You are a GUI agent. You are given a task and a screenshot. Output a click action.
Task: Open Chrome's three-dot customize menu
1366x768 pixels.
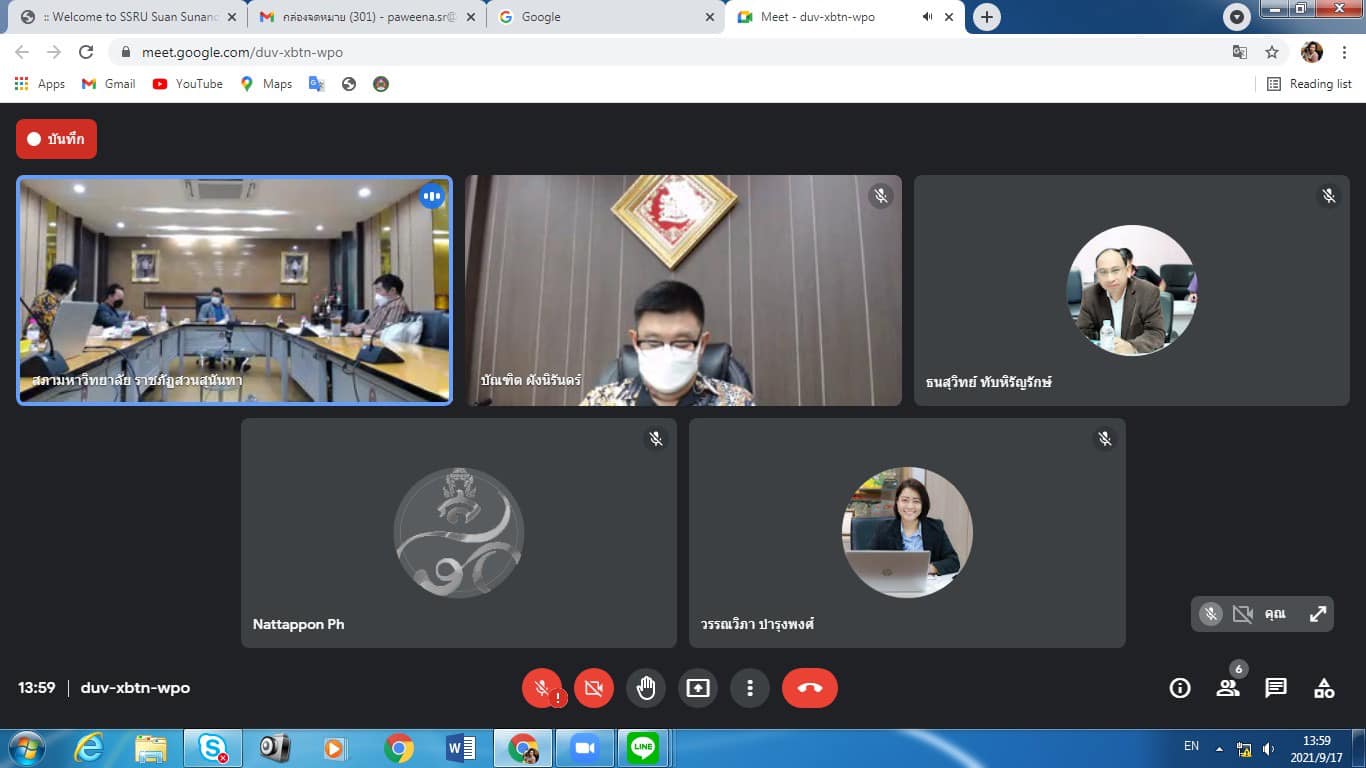(x=1344, y=52)
